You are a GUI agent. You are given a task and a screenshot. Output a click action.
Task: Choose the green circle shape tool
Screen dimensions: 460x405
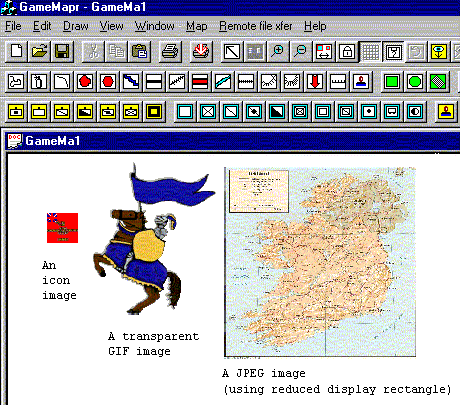pyautogui.click(x=415, y=82)
